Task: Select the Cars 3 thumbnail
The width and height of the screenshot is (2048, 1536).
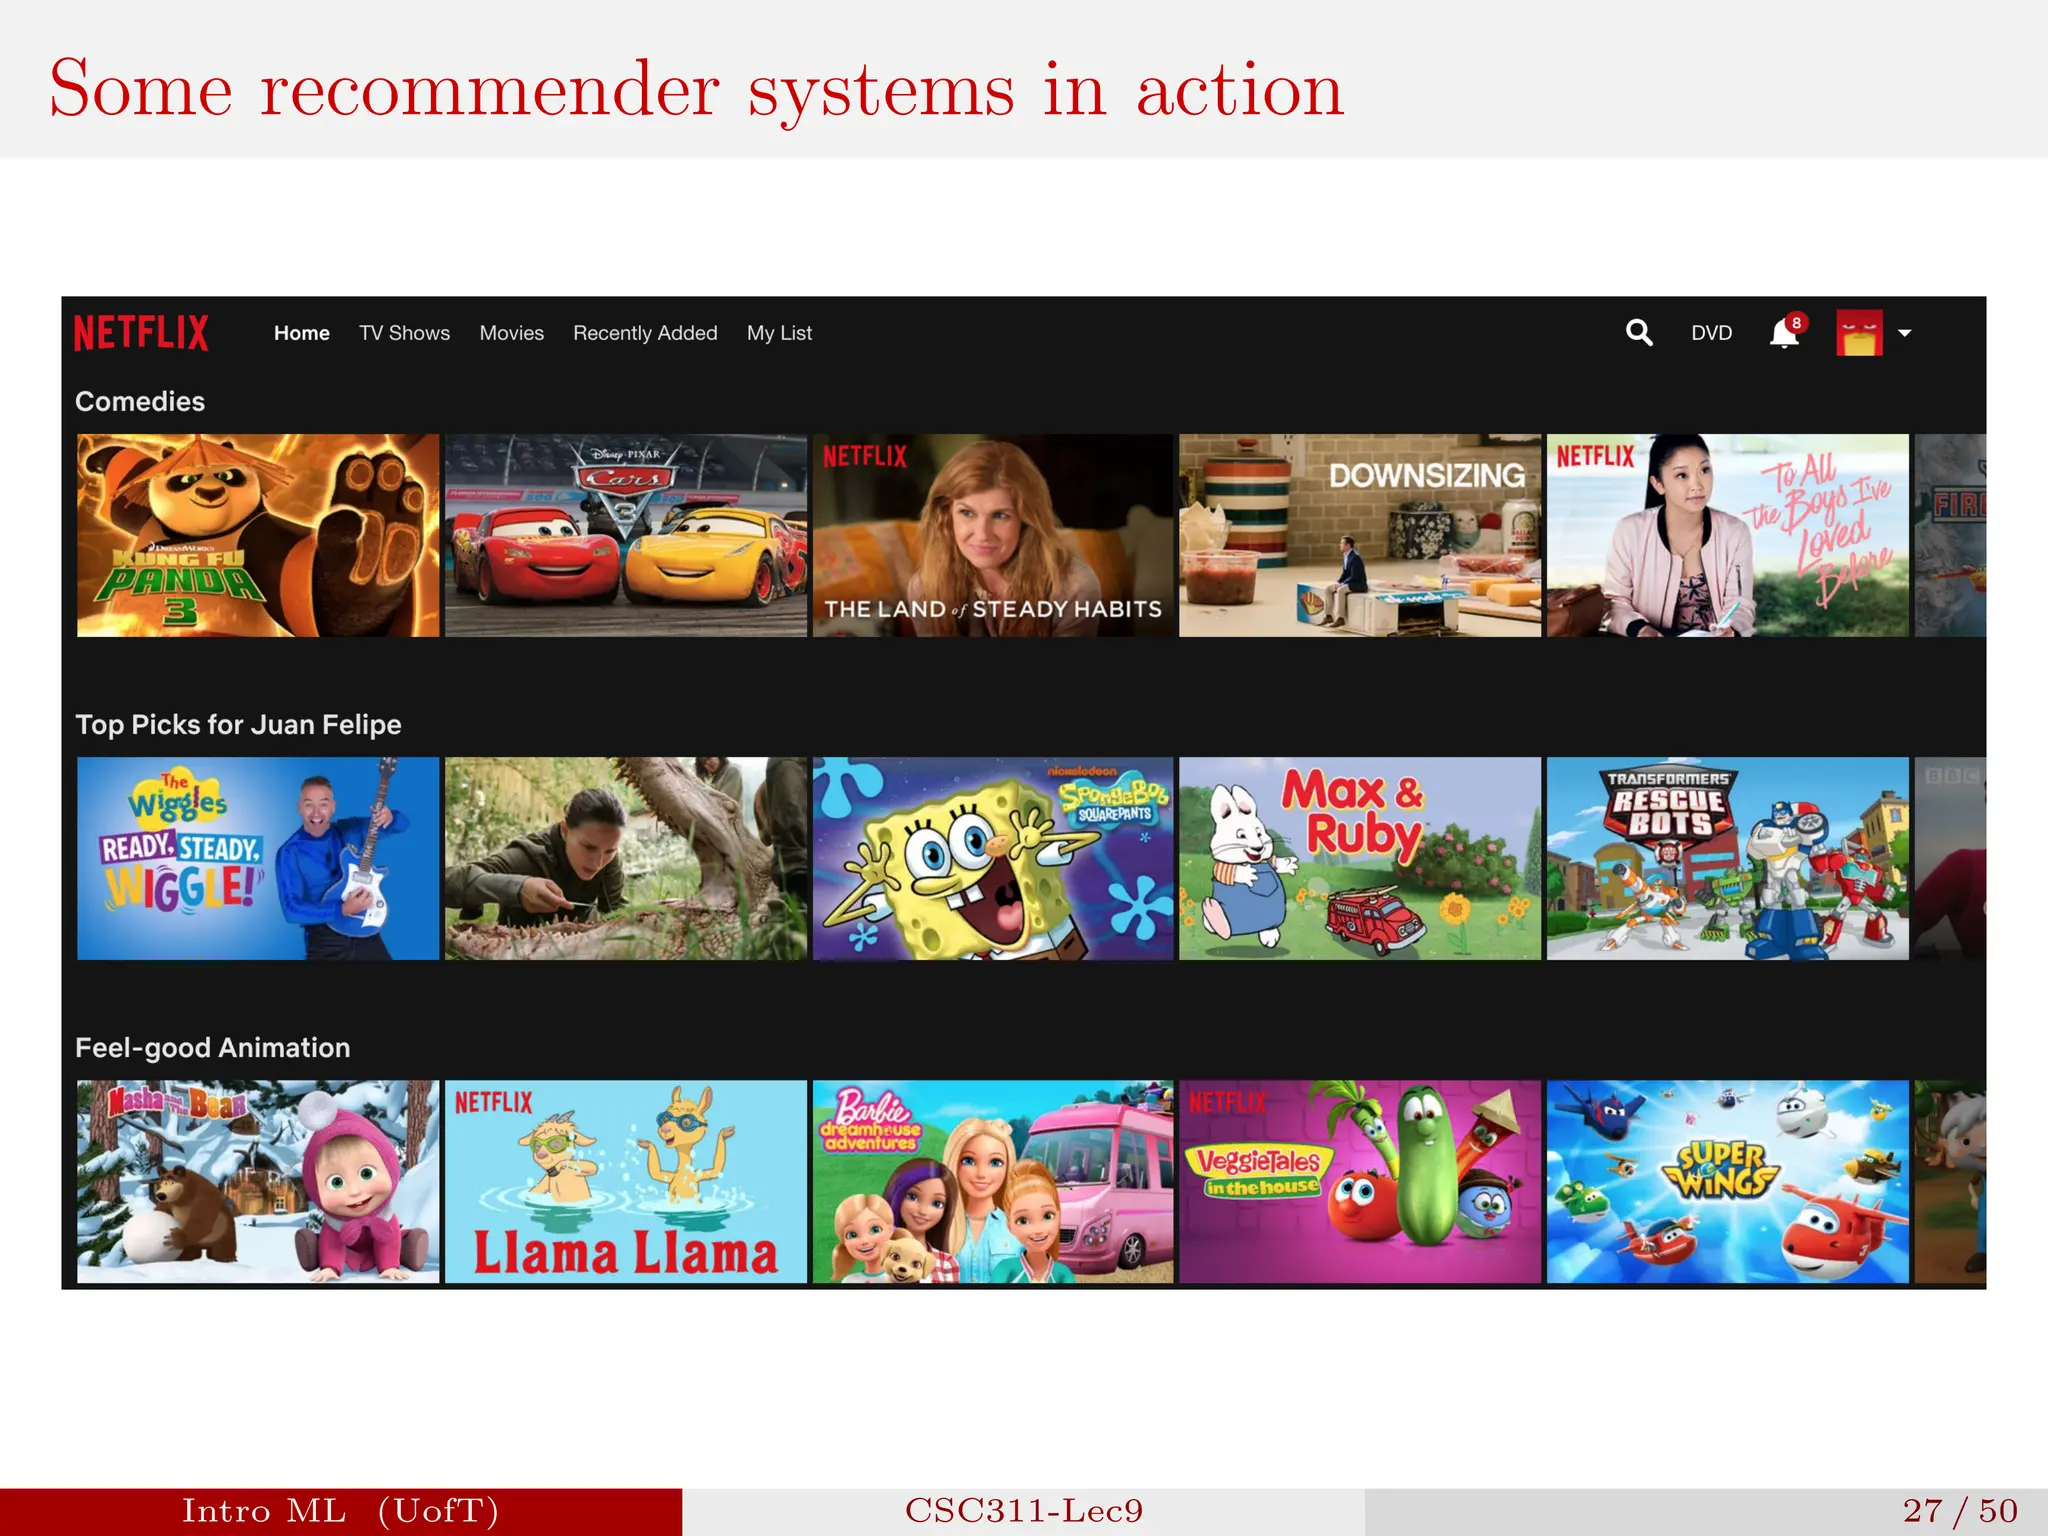Action: (x=625, y=535)
